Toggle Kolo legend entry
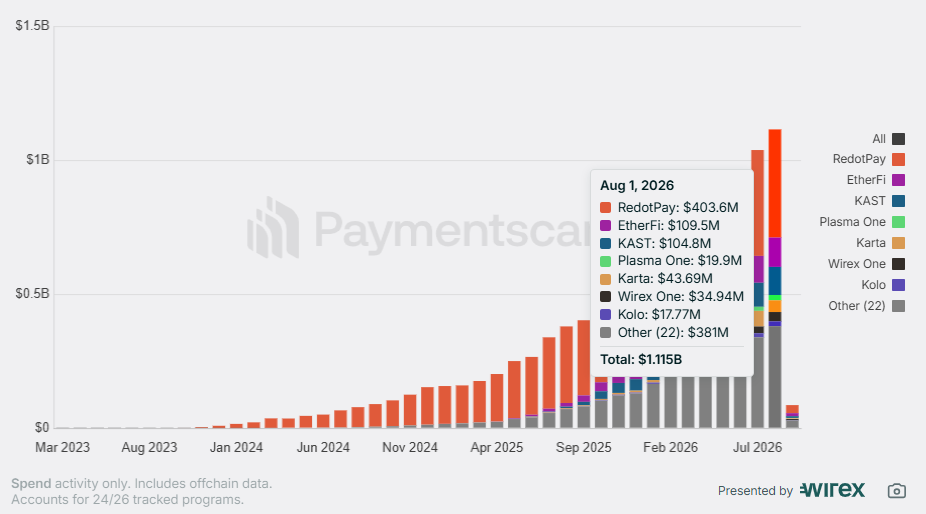The height and width of the screenshot is (514, 926). click(x=883, y=285)
